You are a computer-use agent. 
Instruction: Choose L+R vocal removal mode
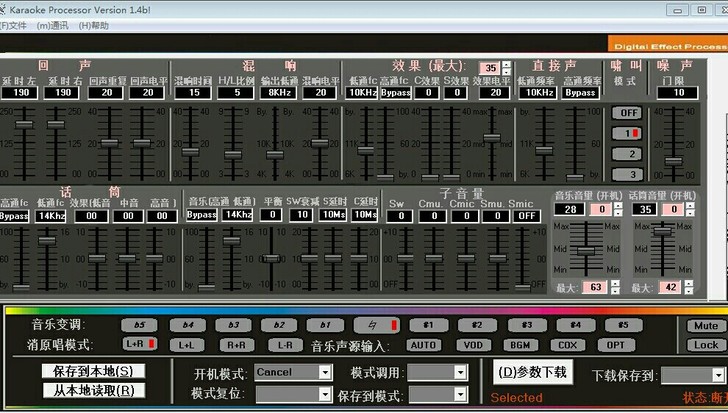point(139,344)
